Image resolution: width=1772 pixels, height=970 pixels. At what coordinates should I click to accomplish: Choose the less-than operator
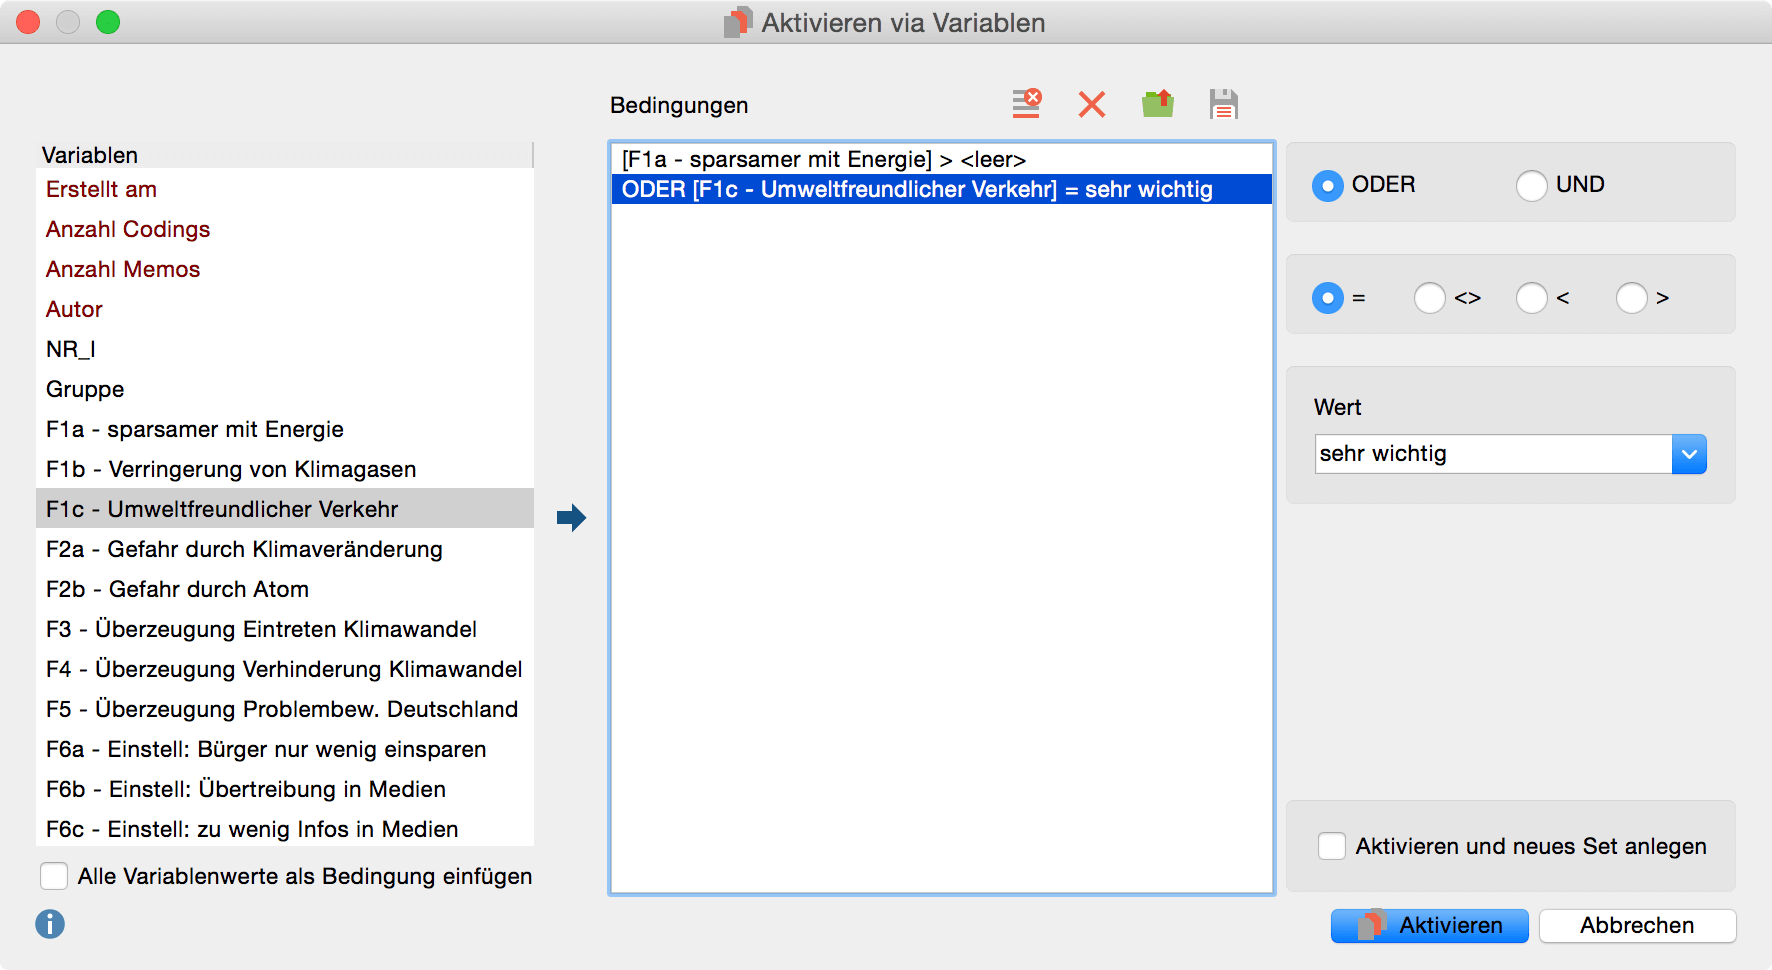(x=1531, y=298)
